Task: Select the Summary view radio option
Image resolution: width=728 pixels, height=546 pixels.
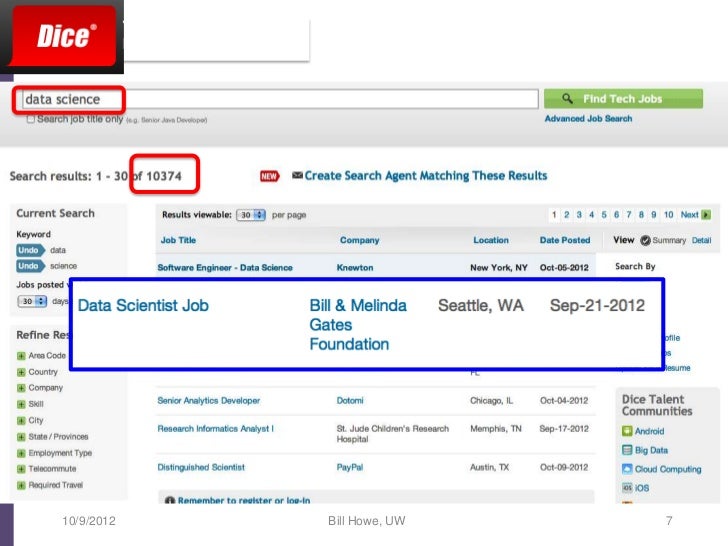Action: pyautogui.click(x=645, y=240)
